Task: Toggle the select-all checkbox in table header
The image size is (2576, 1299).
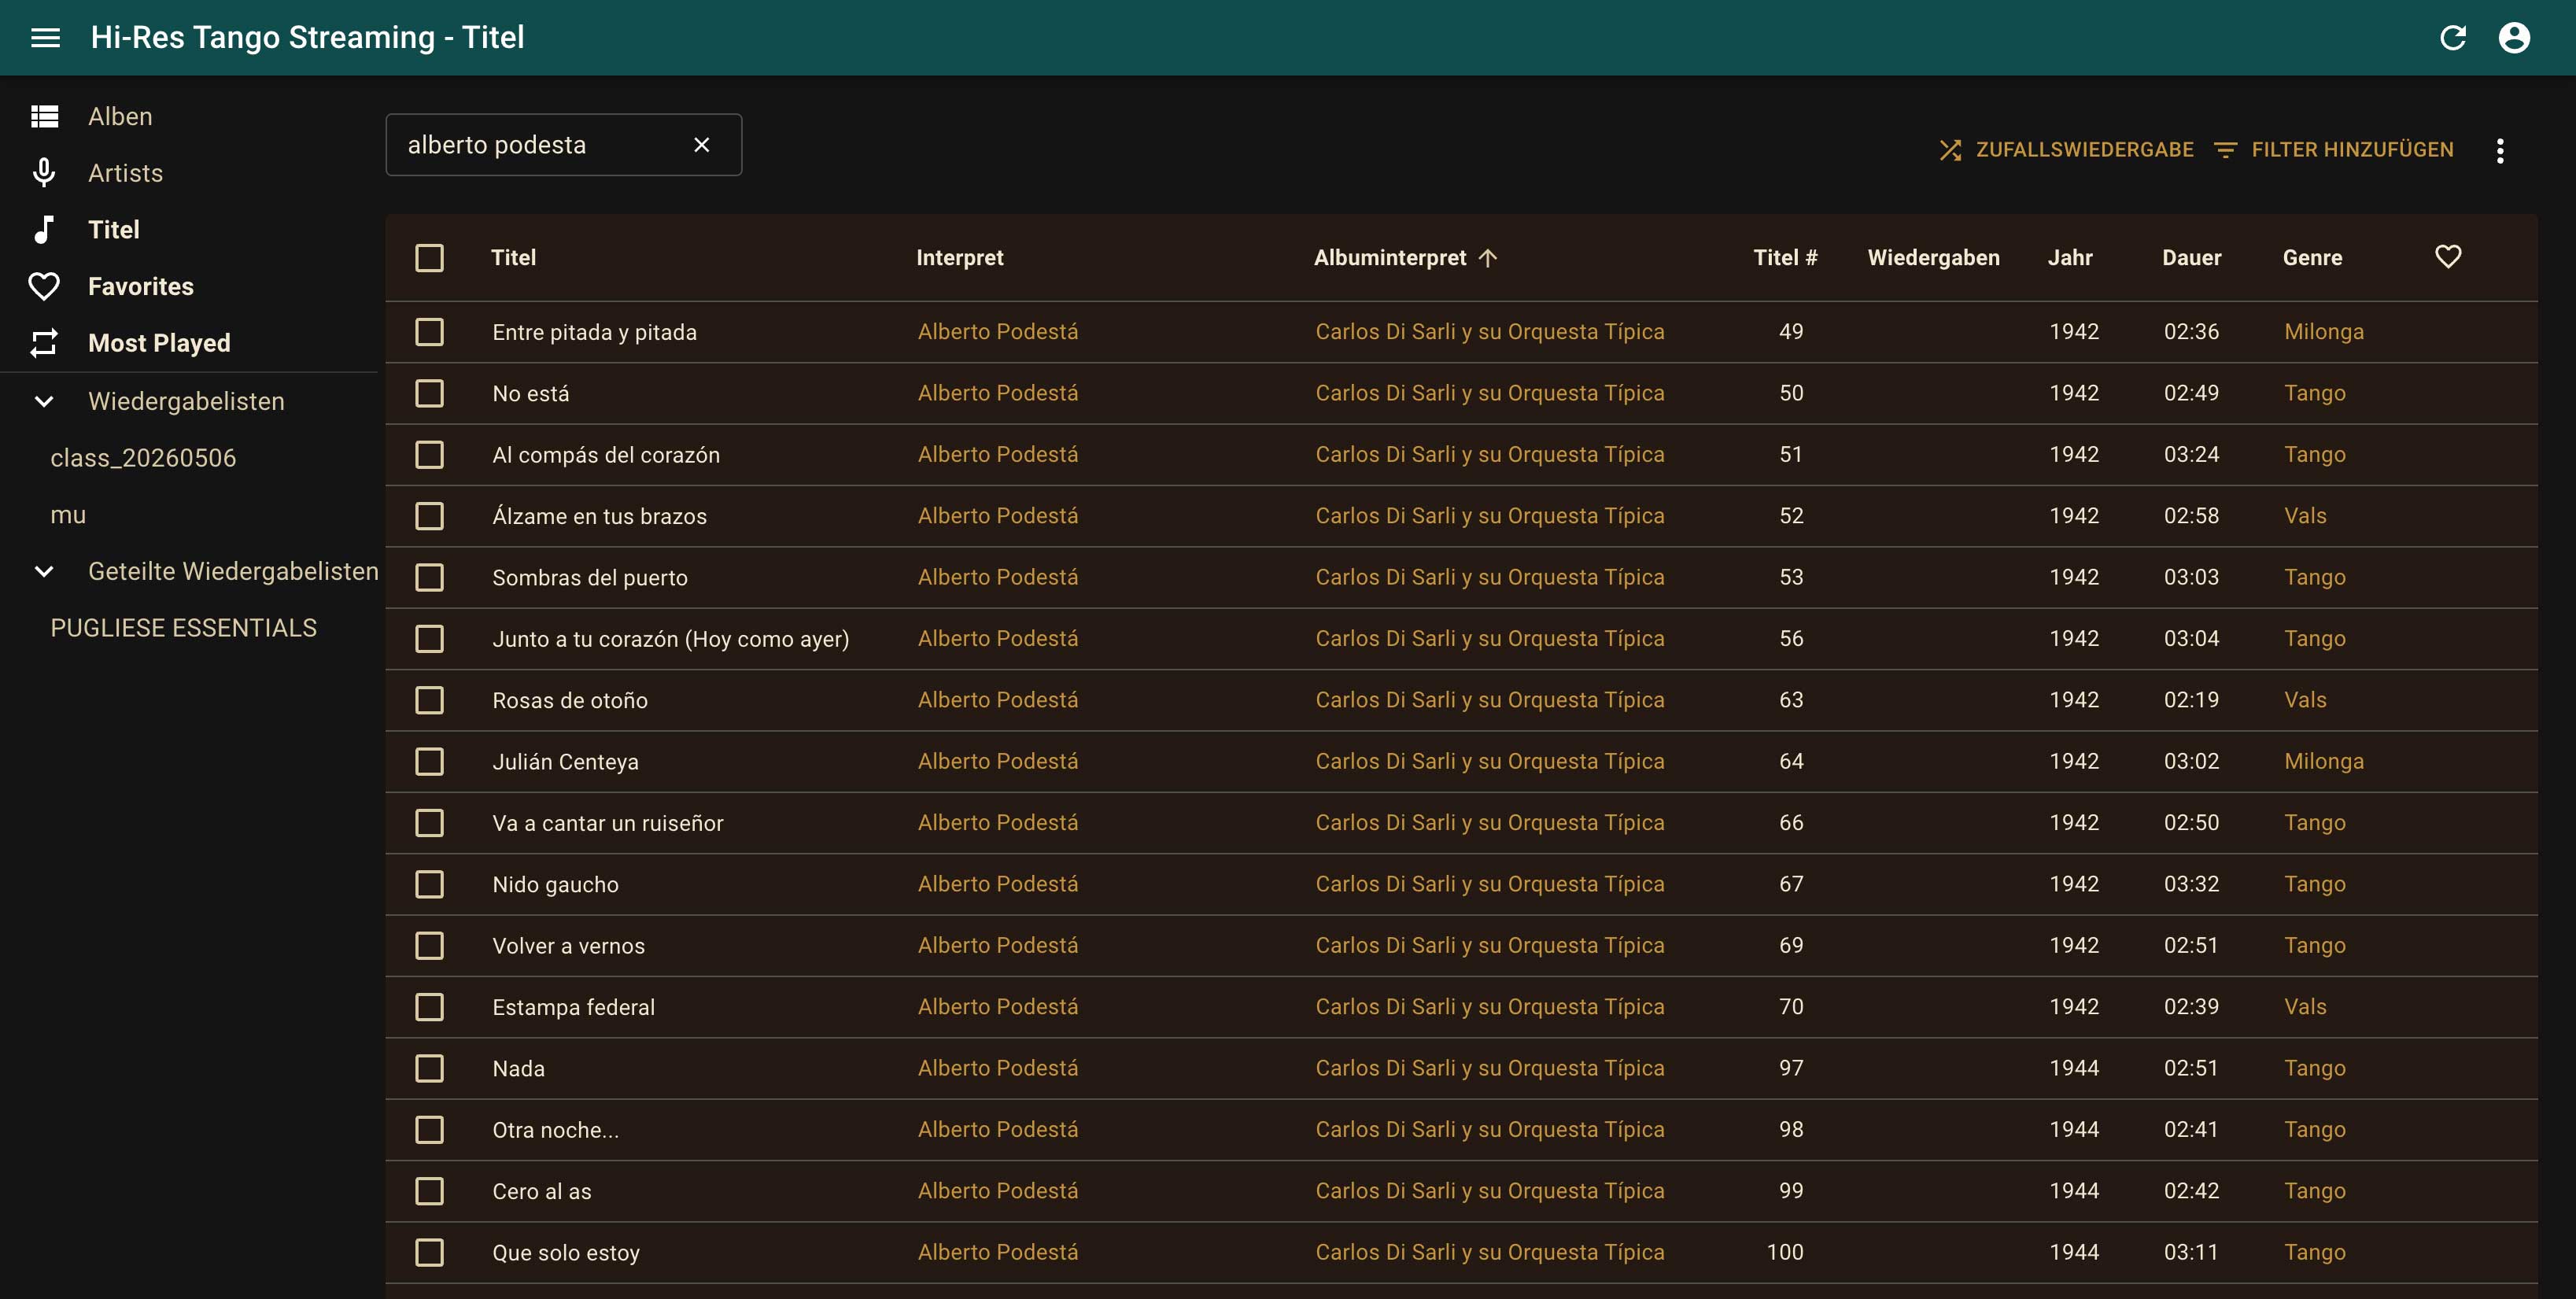Action: pos(430,258)
